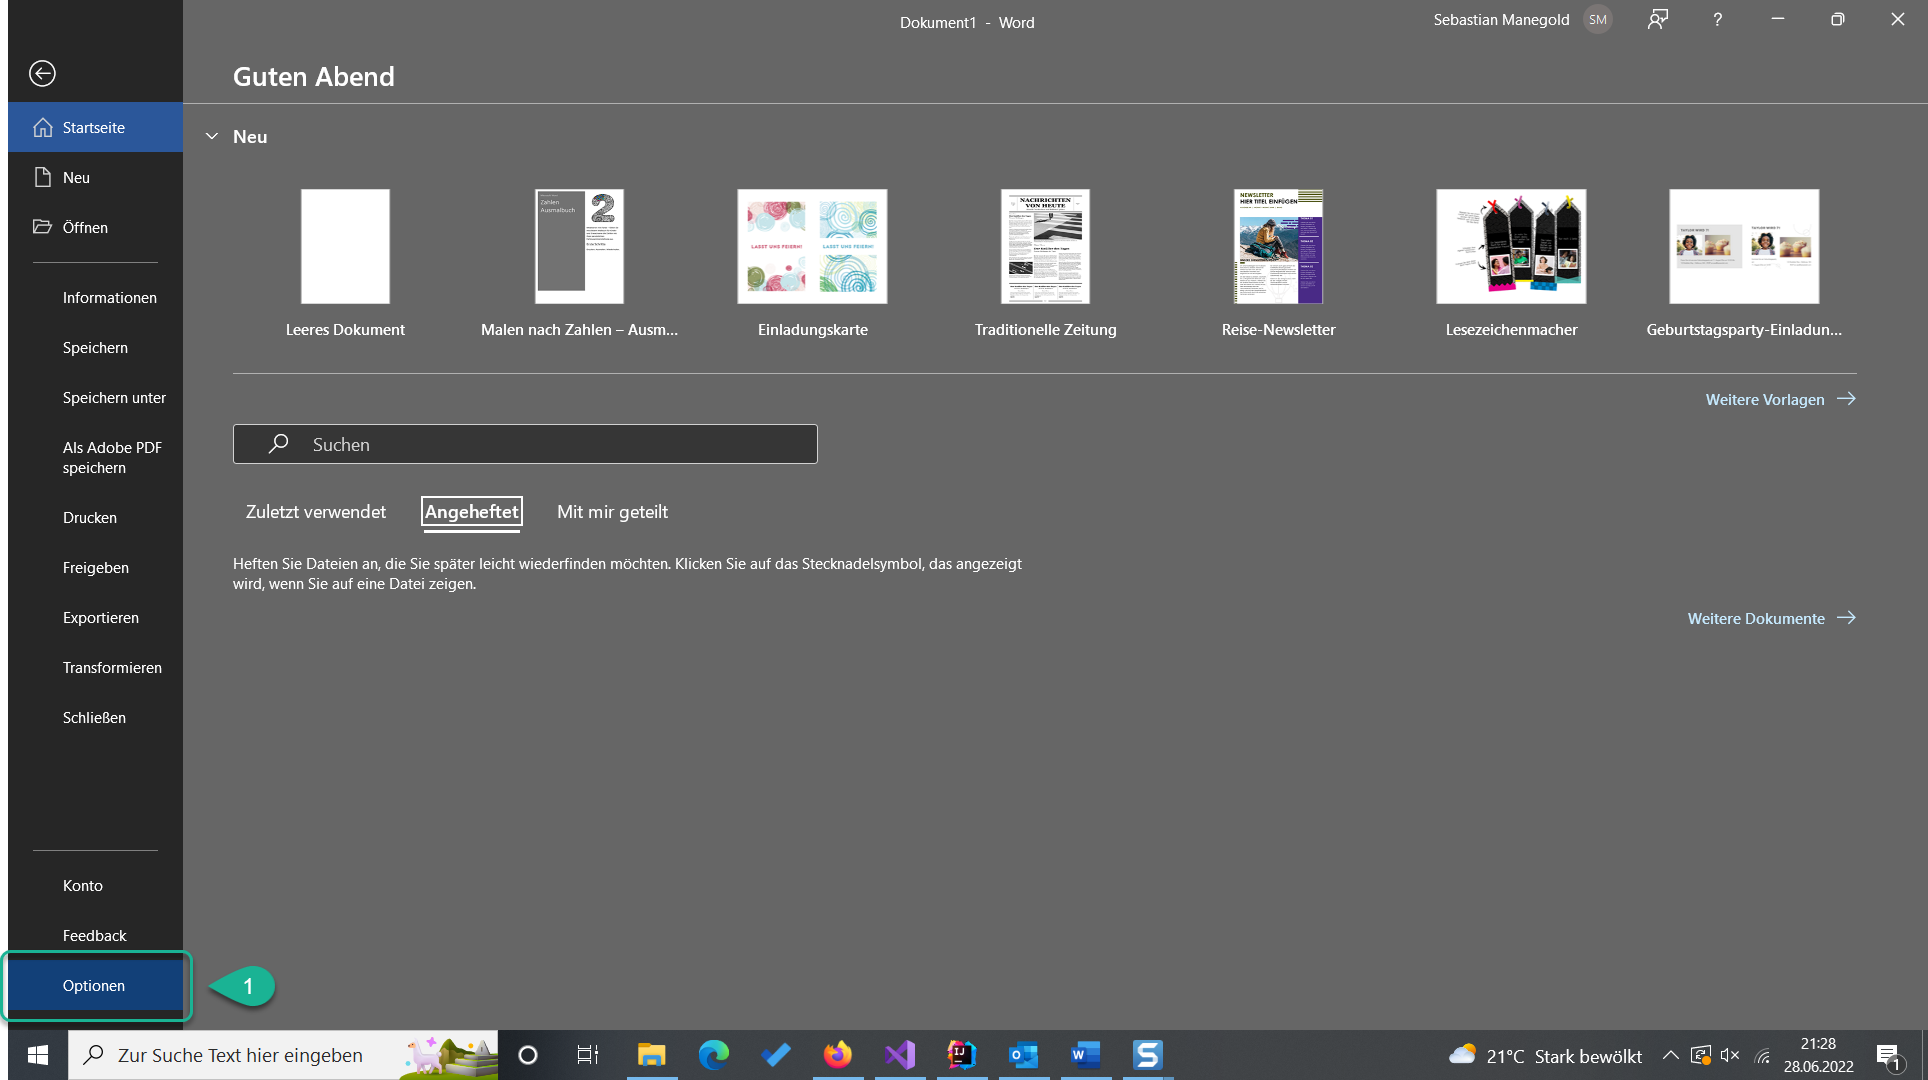
Task: Open the Optionen menu item
Action: coord(94,986)
